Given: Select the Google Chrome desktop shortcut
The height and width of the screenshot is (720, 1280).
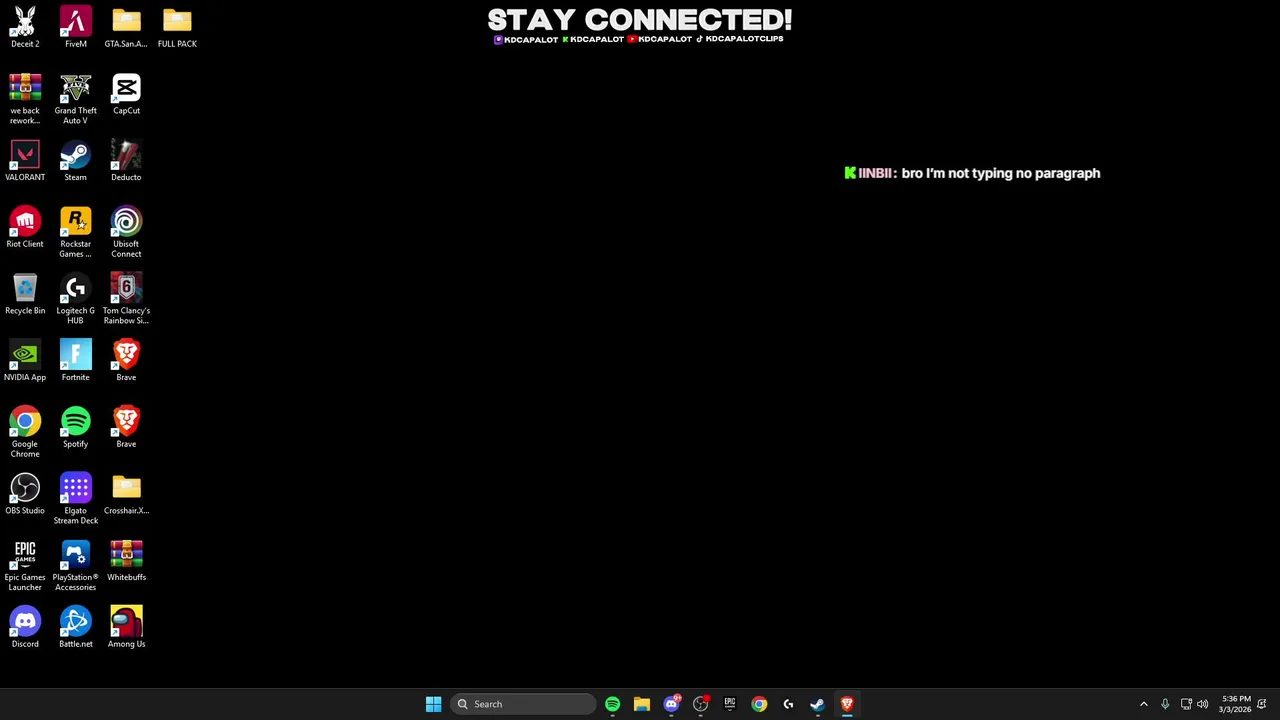Looking at the screenshot, I should [x=25, y=432].
